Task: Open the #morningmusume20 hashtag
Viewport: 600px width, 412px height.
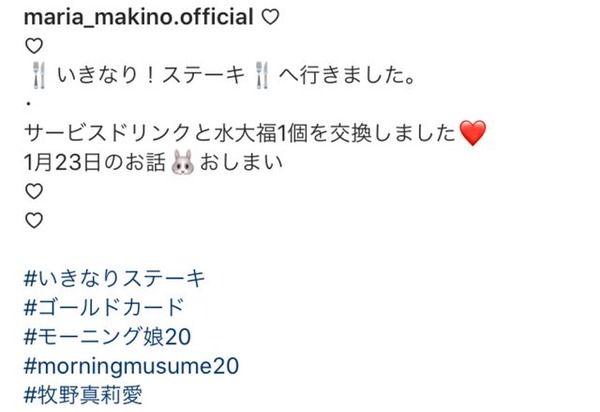Action: (131, 366)
